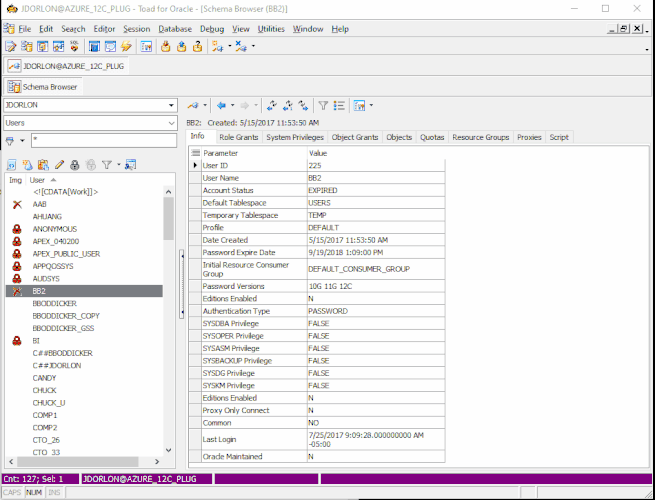
Task: Click user list scroll down arrow
Action: point(168,450)
